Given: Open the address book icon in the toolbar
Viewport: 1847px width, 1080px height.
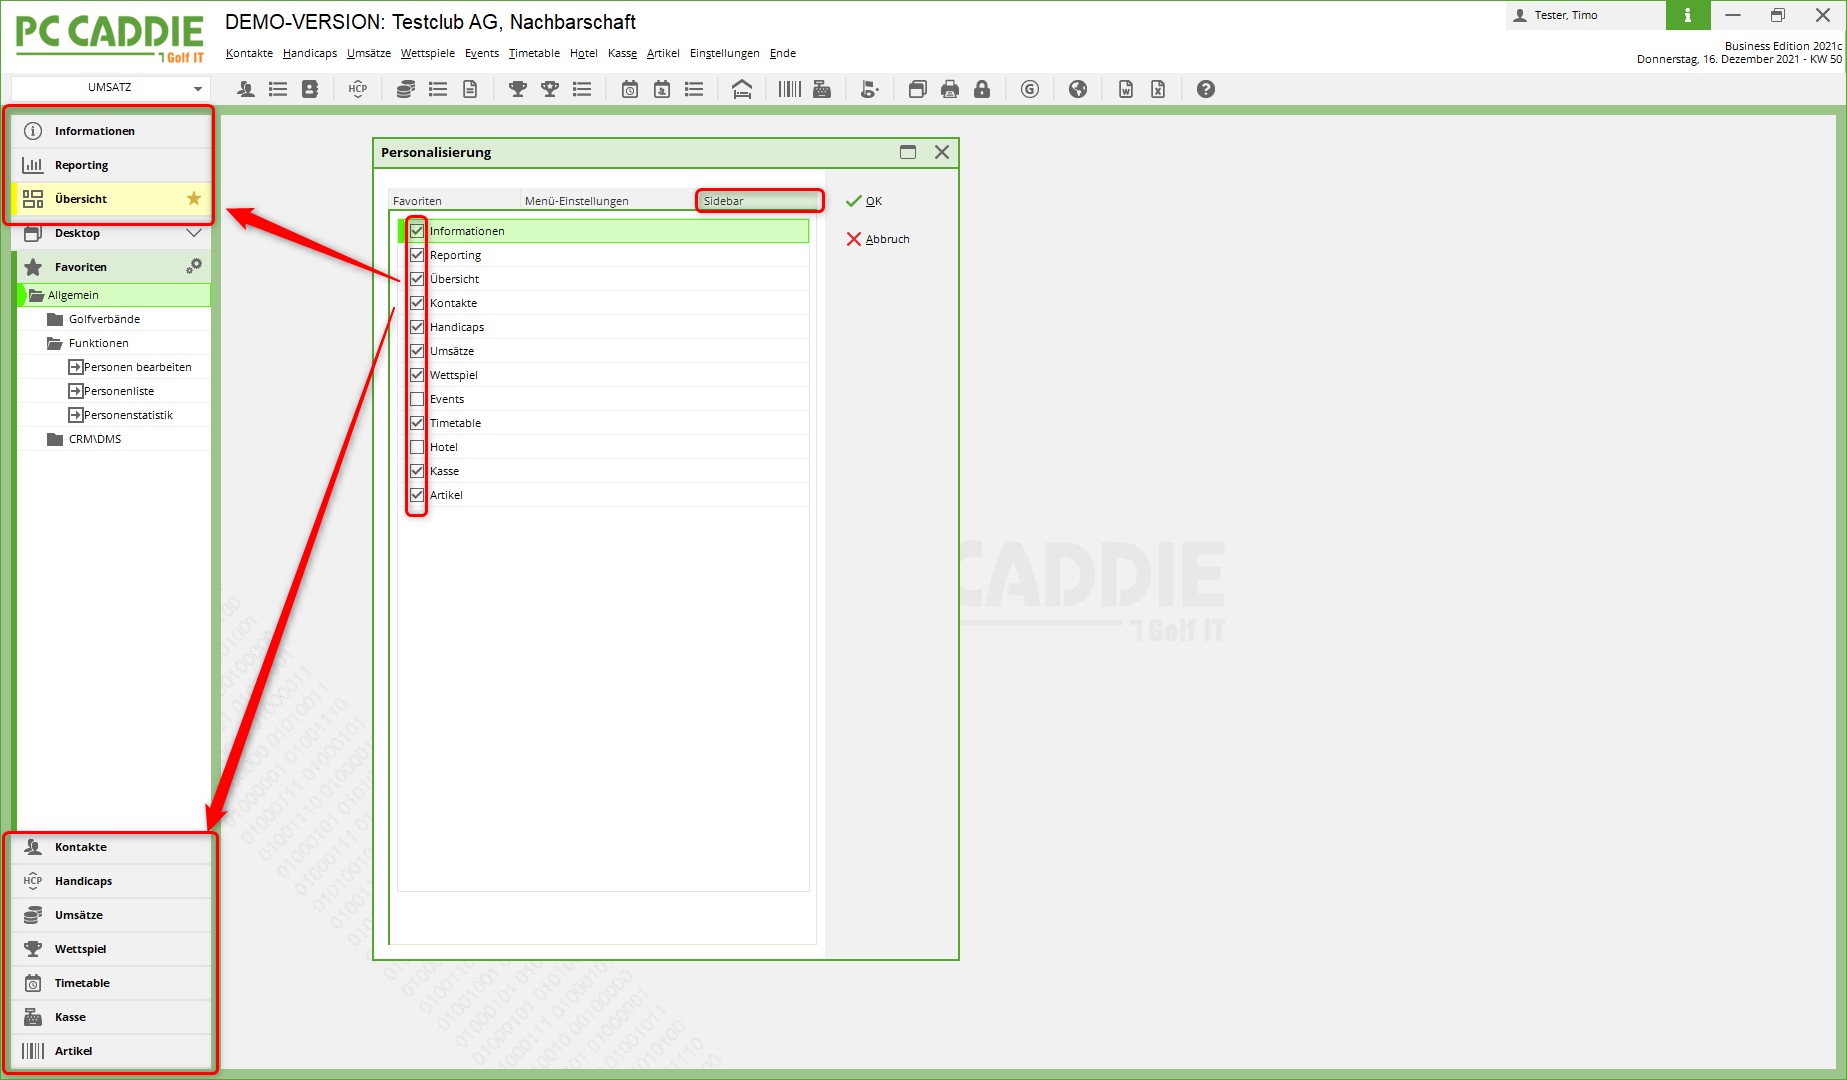Looking at the screenshot, I should [310, 89].
